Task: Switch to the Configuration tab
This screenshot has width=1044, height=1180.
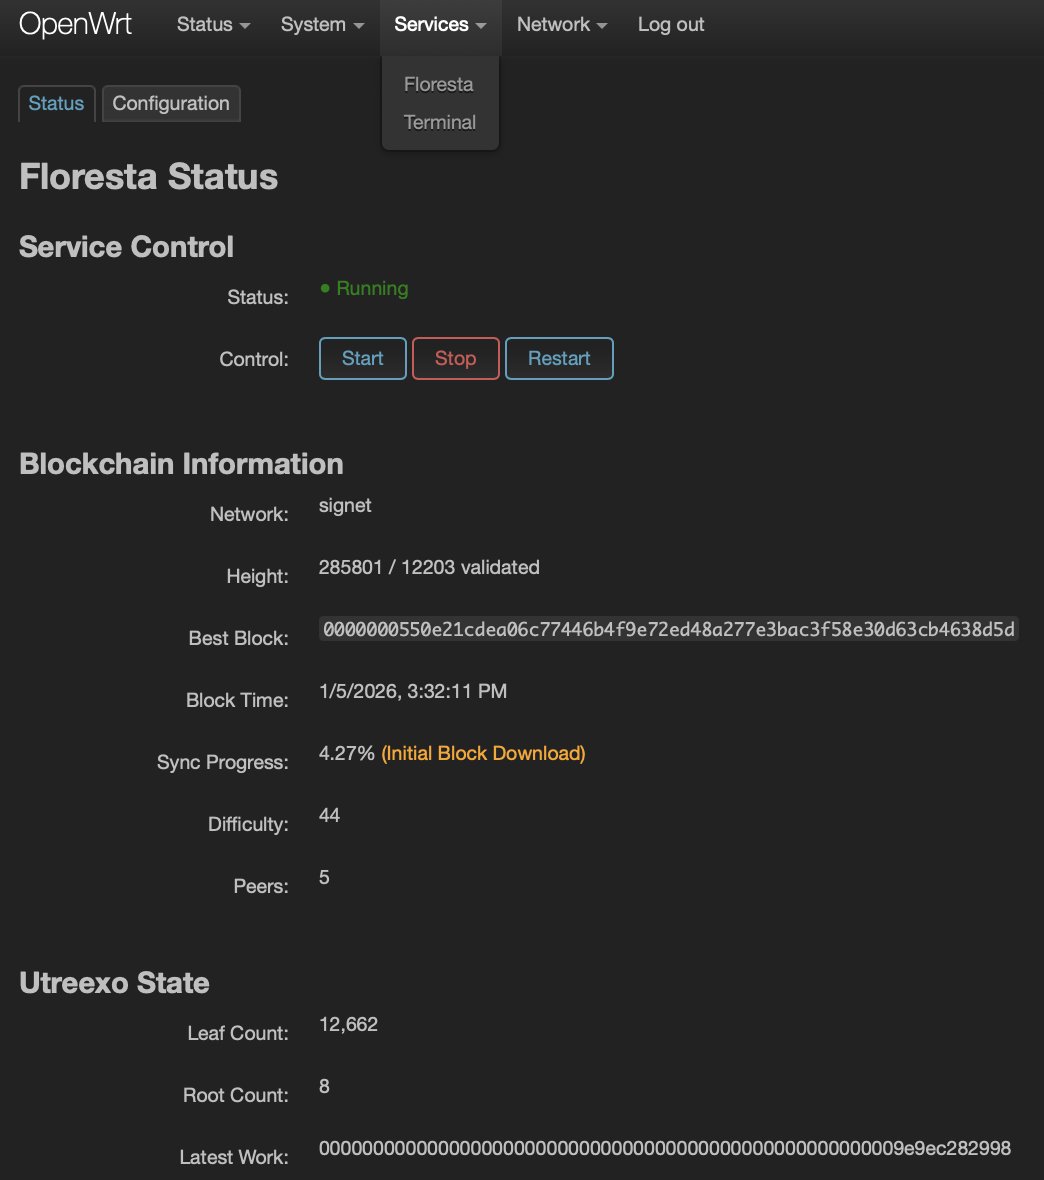Action: [171, 103]
